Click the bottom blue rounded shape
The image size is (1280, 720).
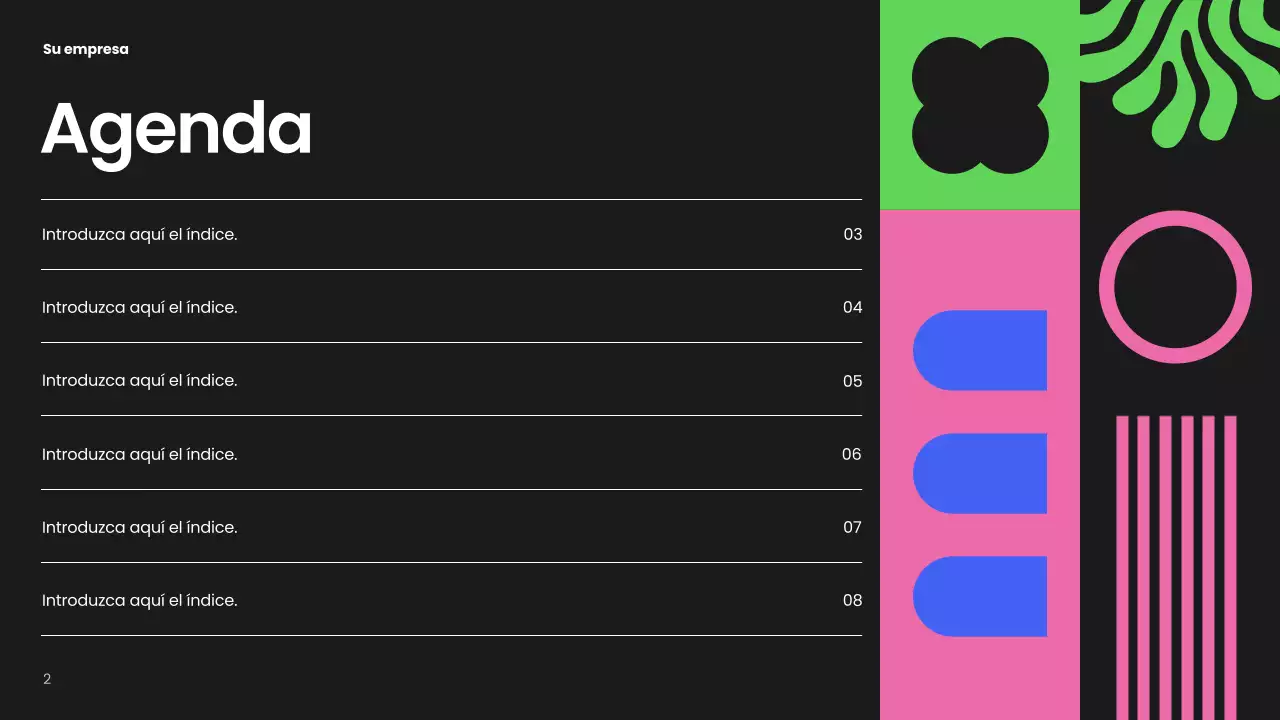(x=980, y=596)
